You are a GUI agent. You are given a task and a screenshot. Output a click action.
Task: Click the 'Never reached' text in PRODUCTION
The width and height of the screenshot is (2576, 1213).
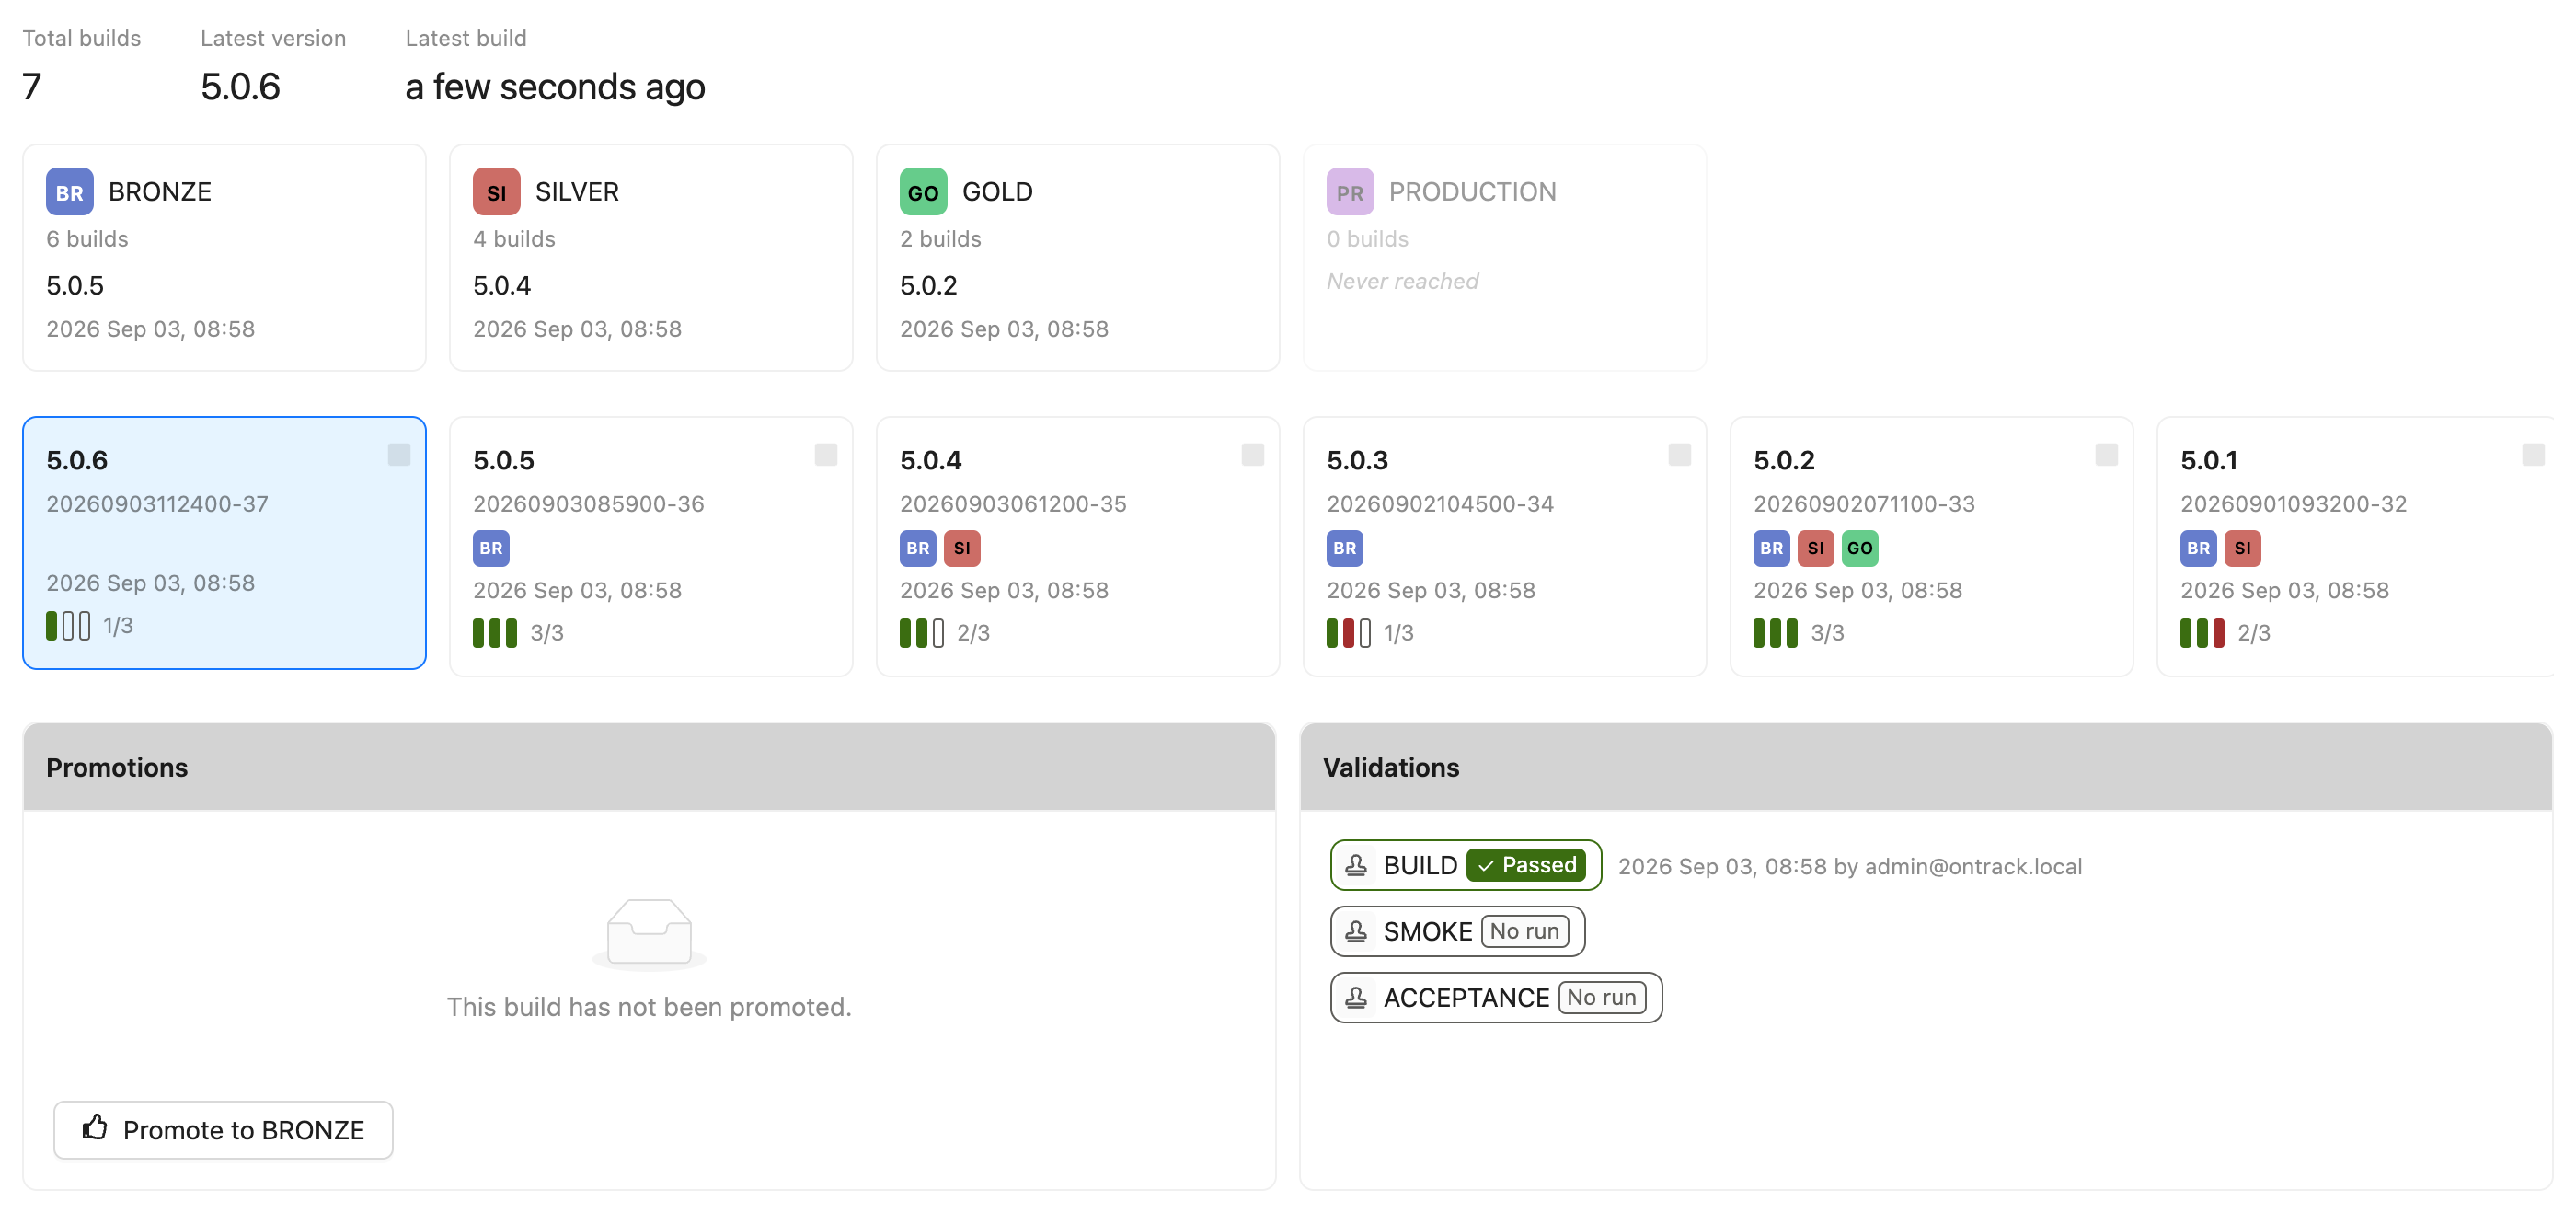tap(1402, 281)
